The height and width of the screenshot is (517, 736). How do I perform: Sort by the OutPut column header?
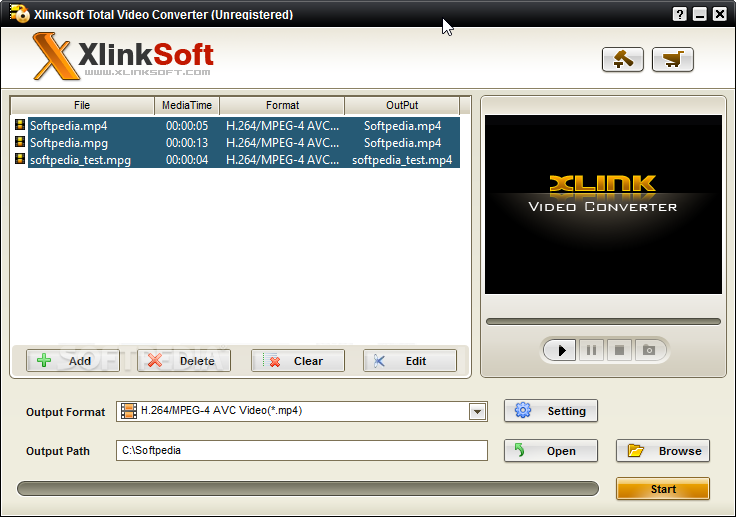(x=402, y=105)
